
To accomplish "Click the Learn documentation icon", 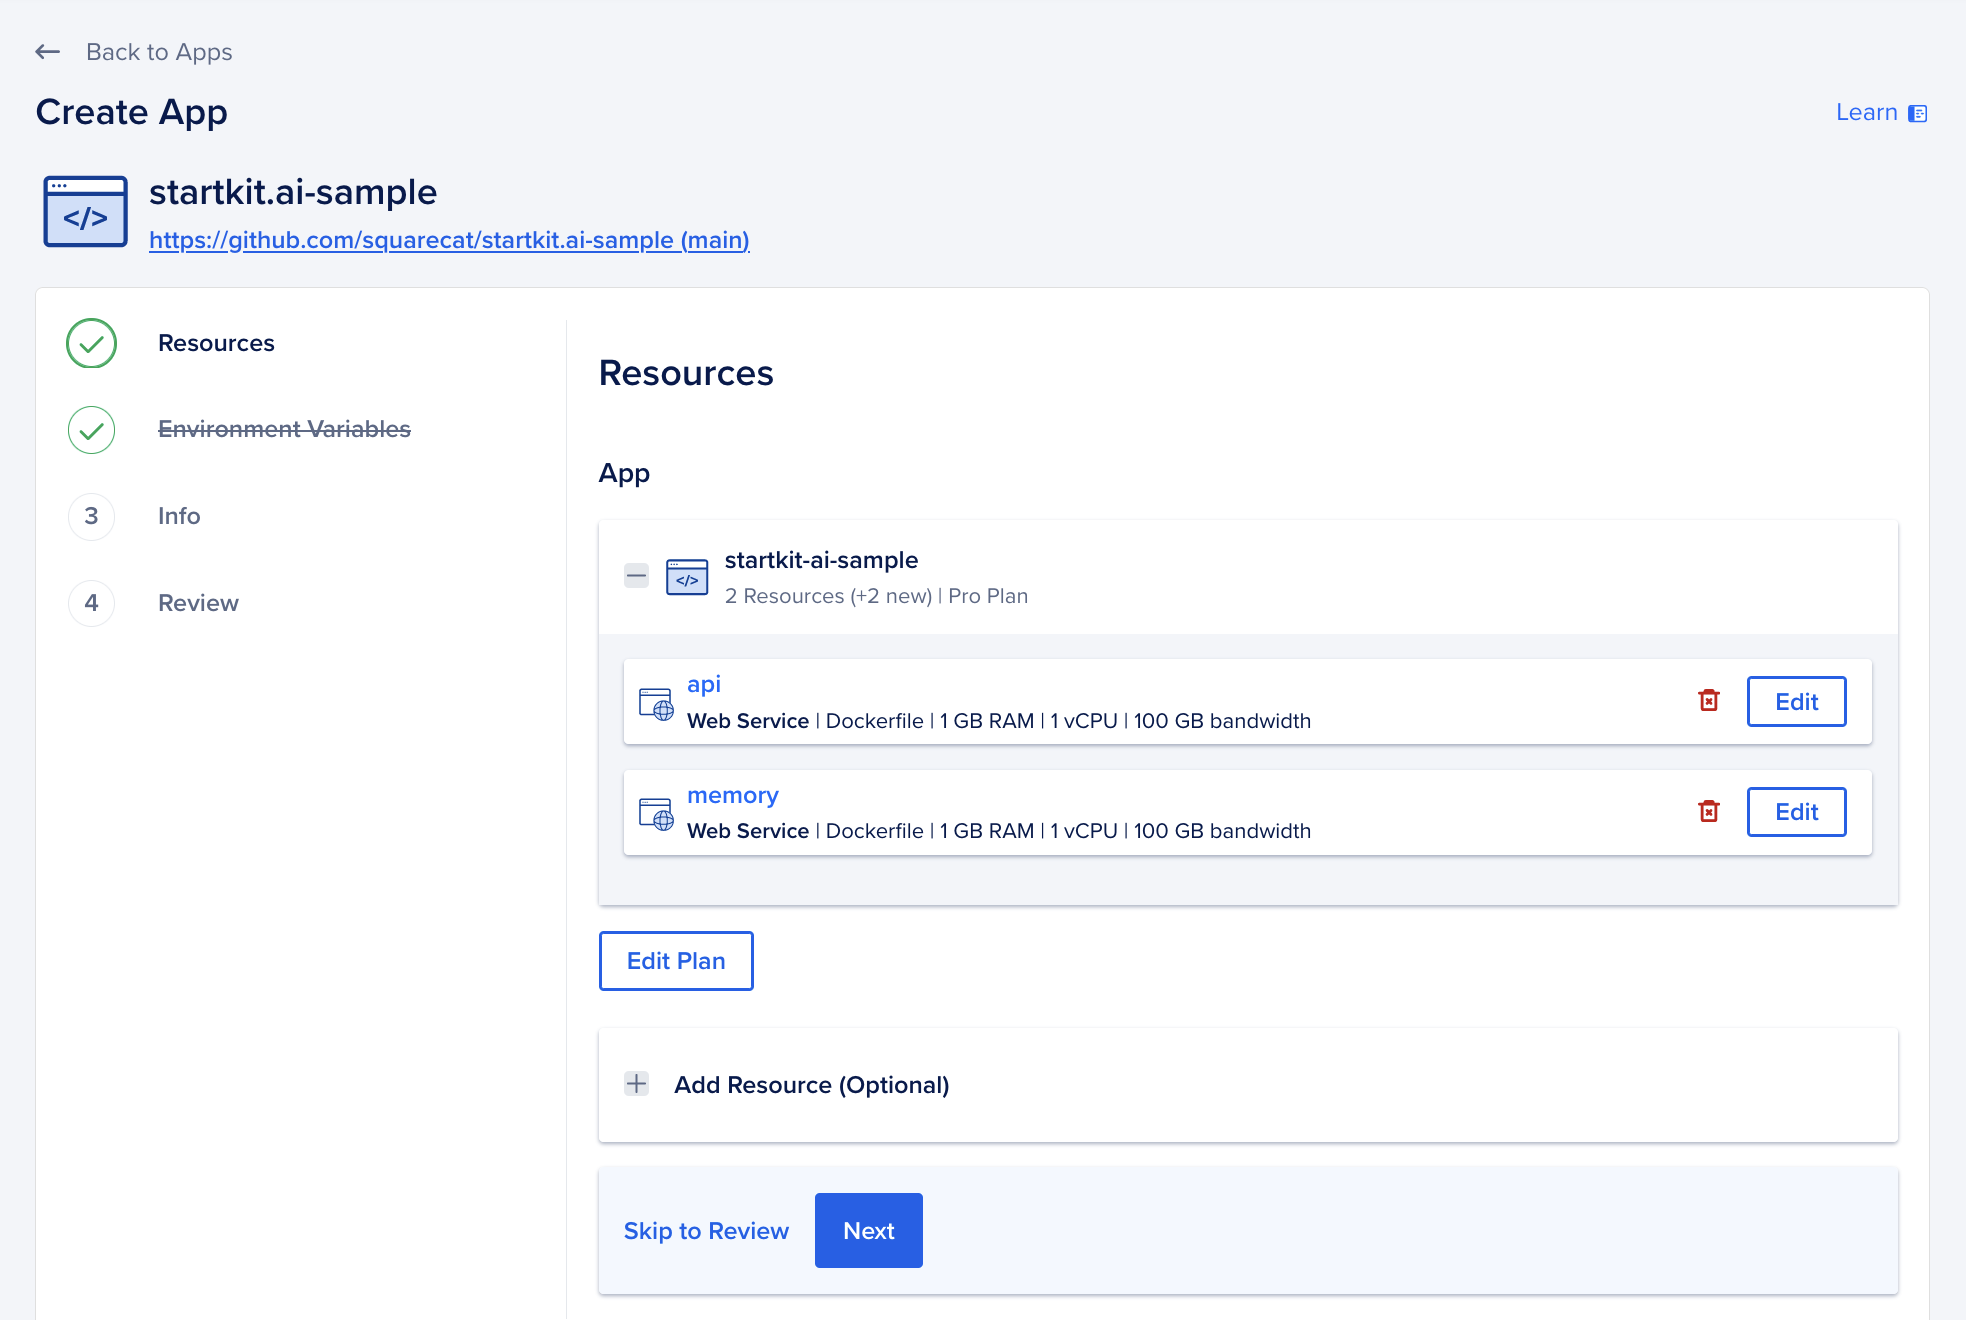I will 1917,113.
